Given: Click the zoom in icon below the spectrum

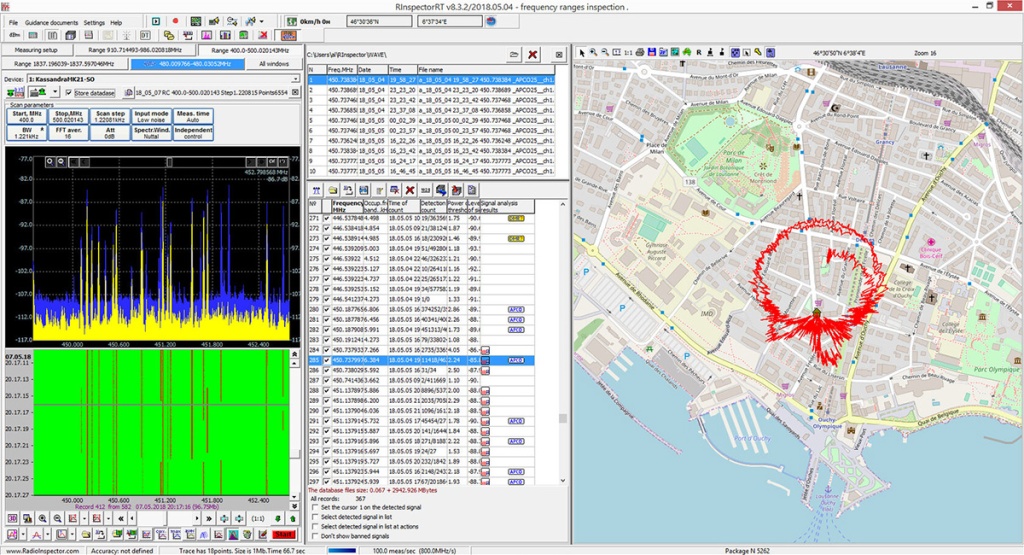Looking at the screenshot, I should (42, 518).
